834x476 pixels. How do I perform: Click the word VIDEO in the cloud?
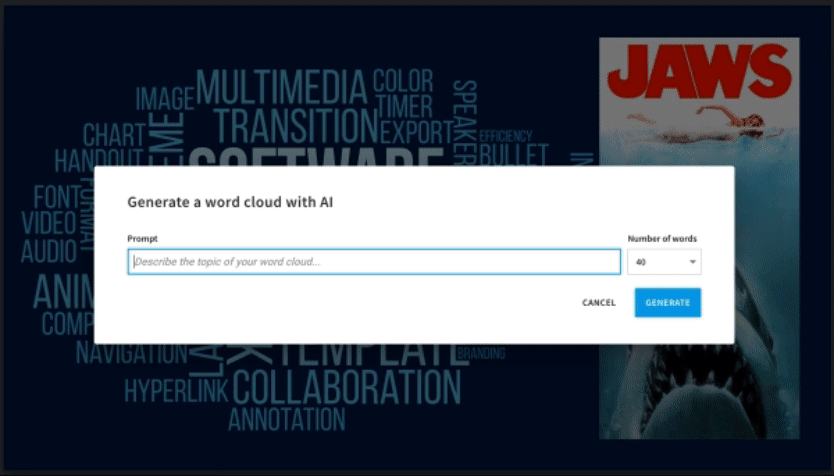[x=48, y=222]
